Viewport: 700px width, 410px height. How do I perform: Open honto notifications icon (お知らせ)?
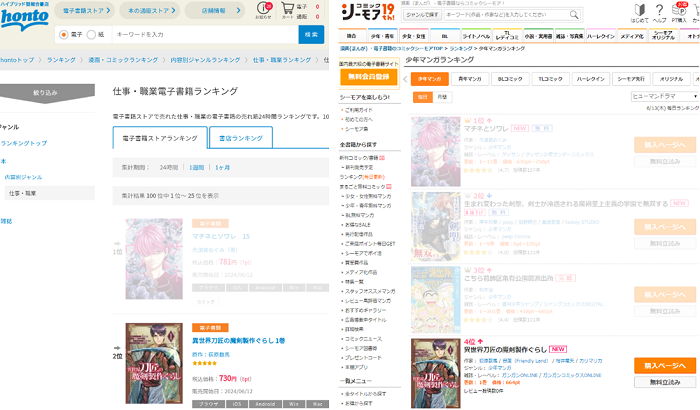tap(264, 10)
